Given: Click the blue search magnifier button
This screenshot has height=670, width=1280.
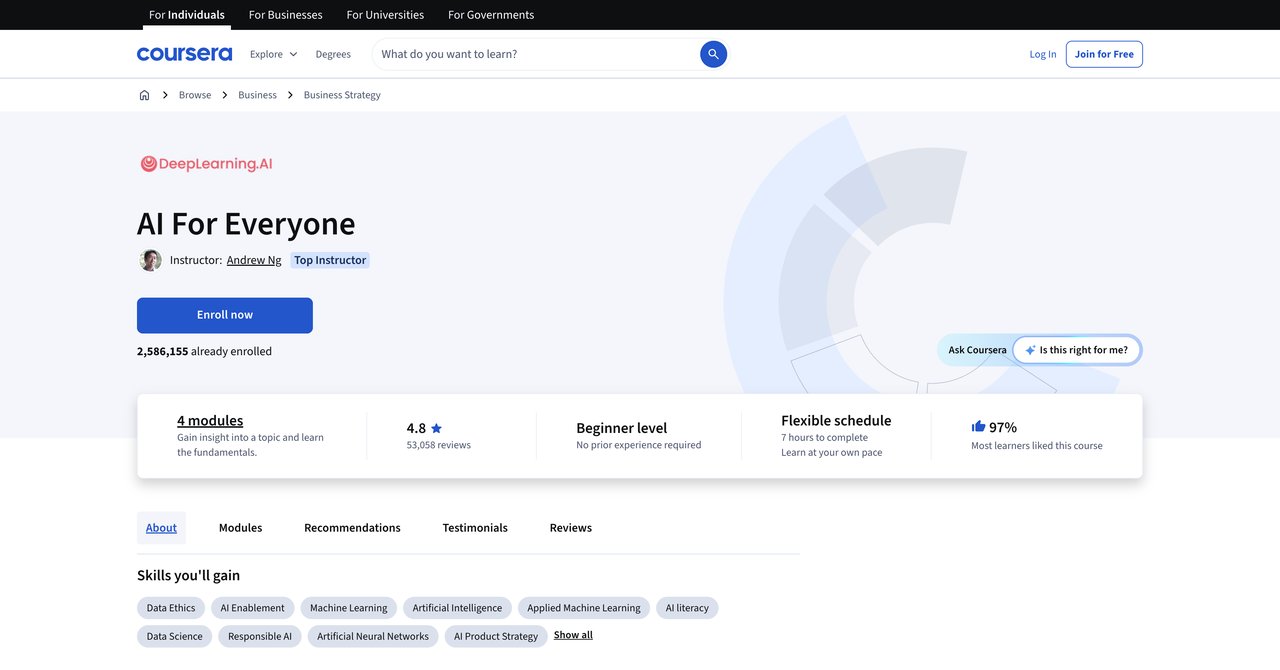Looking at the screenshot, I should (713, 54).
